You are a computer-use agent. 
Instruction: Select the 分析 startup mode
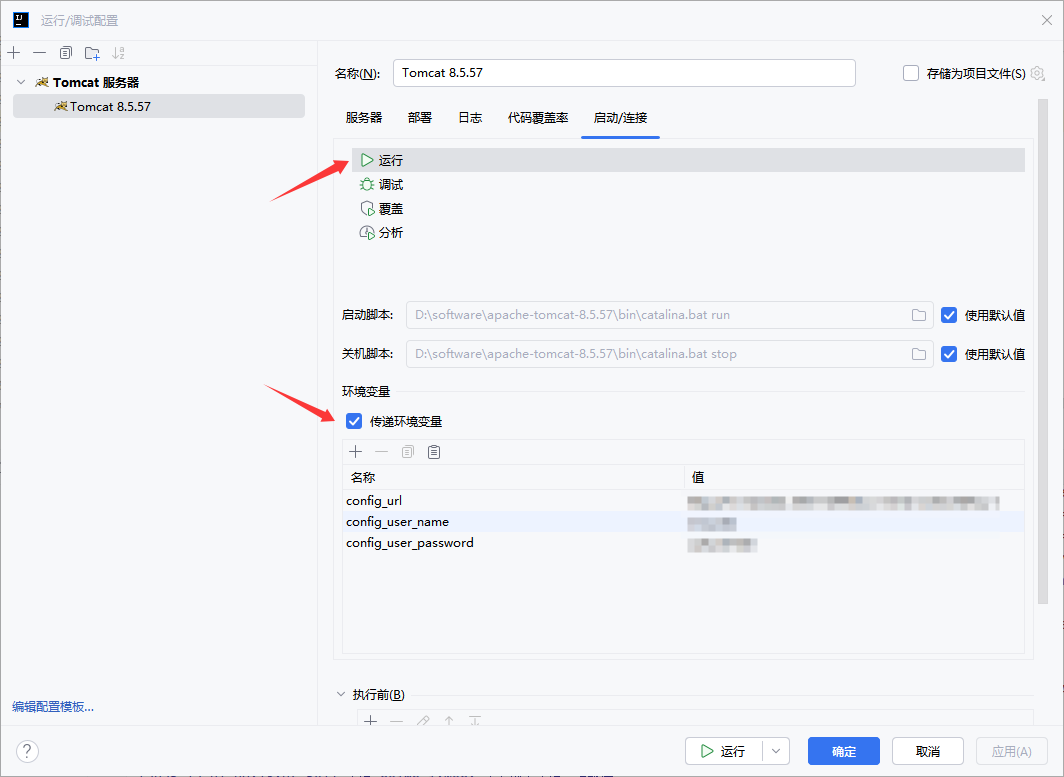pyautogui.click(x=688, y=233)
